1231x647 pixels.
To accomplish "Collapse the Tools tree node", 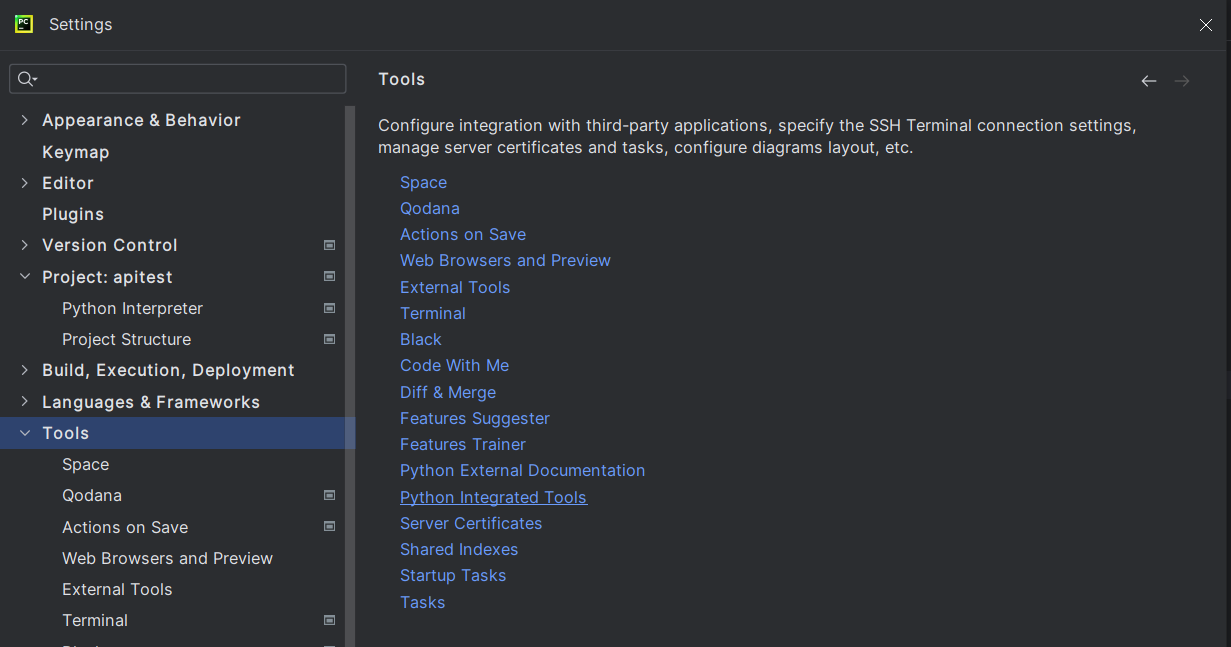I will point(25,433).
